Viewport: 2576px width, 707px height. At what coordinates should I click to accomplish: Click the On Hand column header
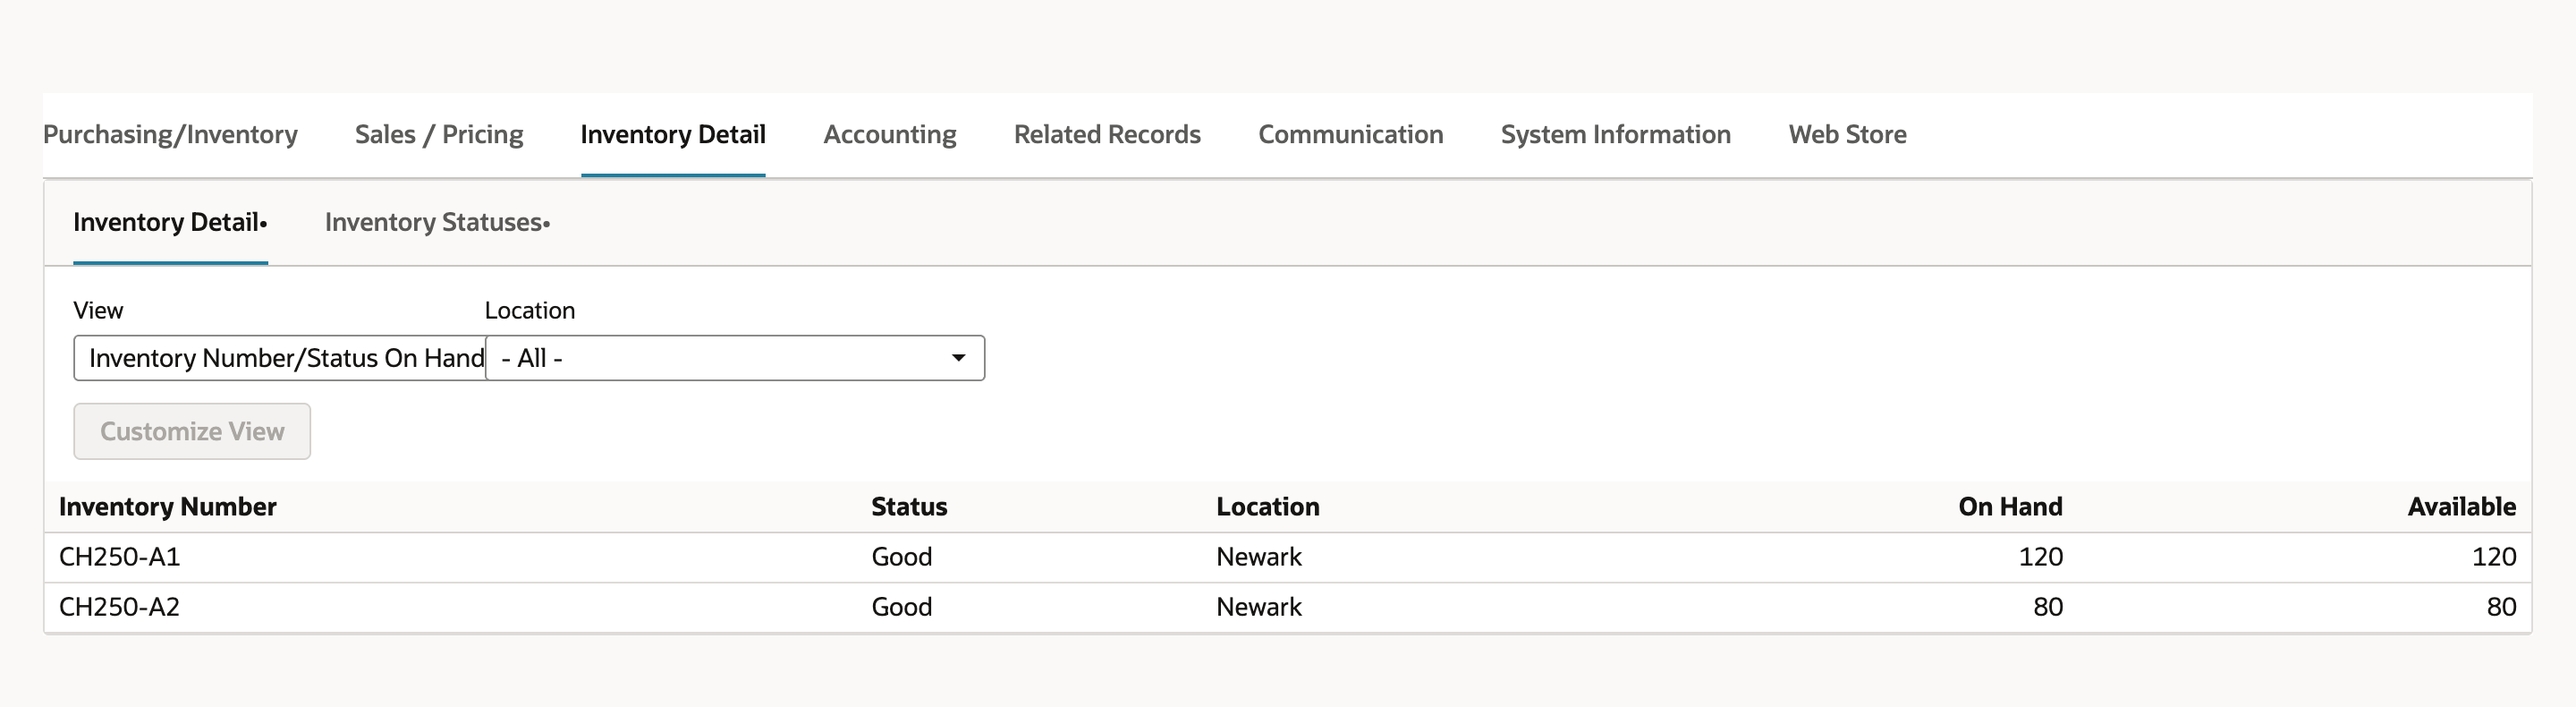point(2010,507)
